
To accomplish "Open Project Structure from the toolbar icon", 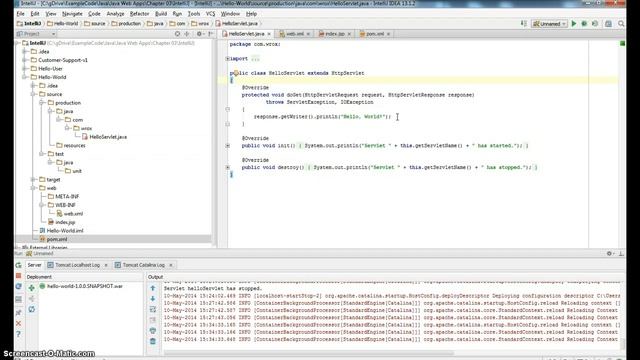I will pos(608,24).
